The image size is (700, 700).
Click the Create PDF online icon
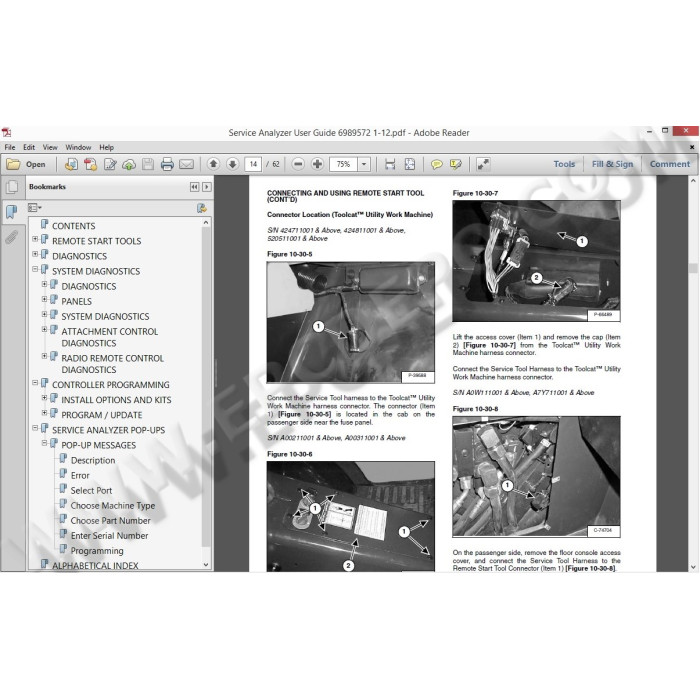[71, 164]
